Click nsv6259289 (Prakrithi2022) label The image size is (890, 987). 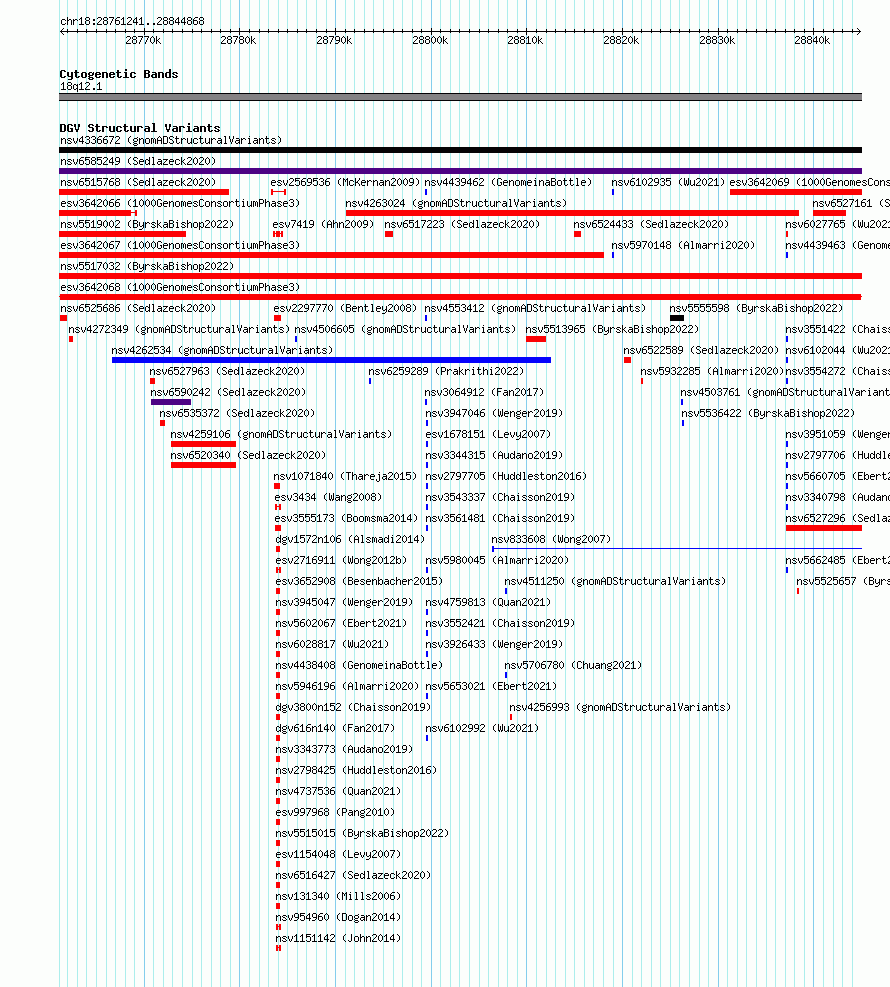coord(446,371)
